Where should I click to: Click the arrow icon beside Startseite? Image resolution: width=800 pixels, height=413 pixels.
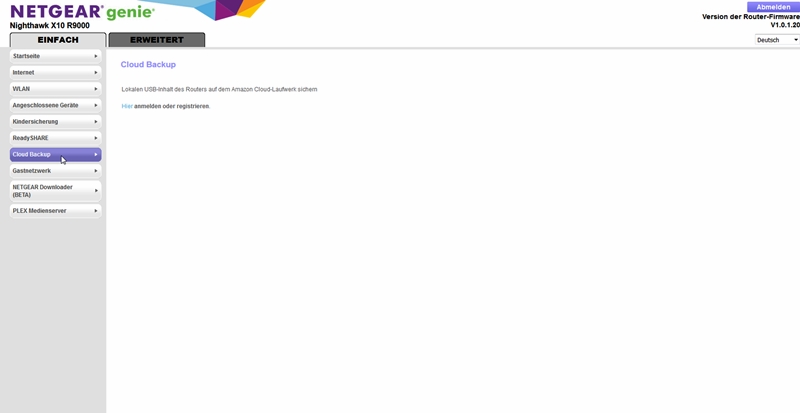(x=96, y=56)
